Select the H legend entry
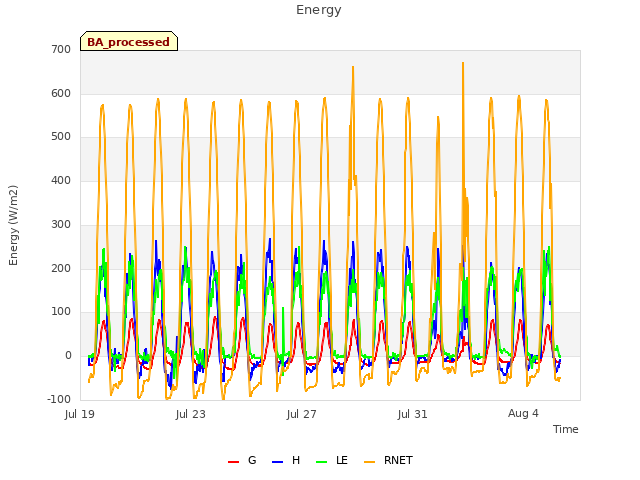Viewport: 640px width, 480px height. point(286,460)
